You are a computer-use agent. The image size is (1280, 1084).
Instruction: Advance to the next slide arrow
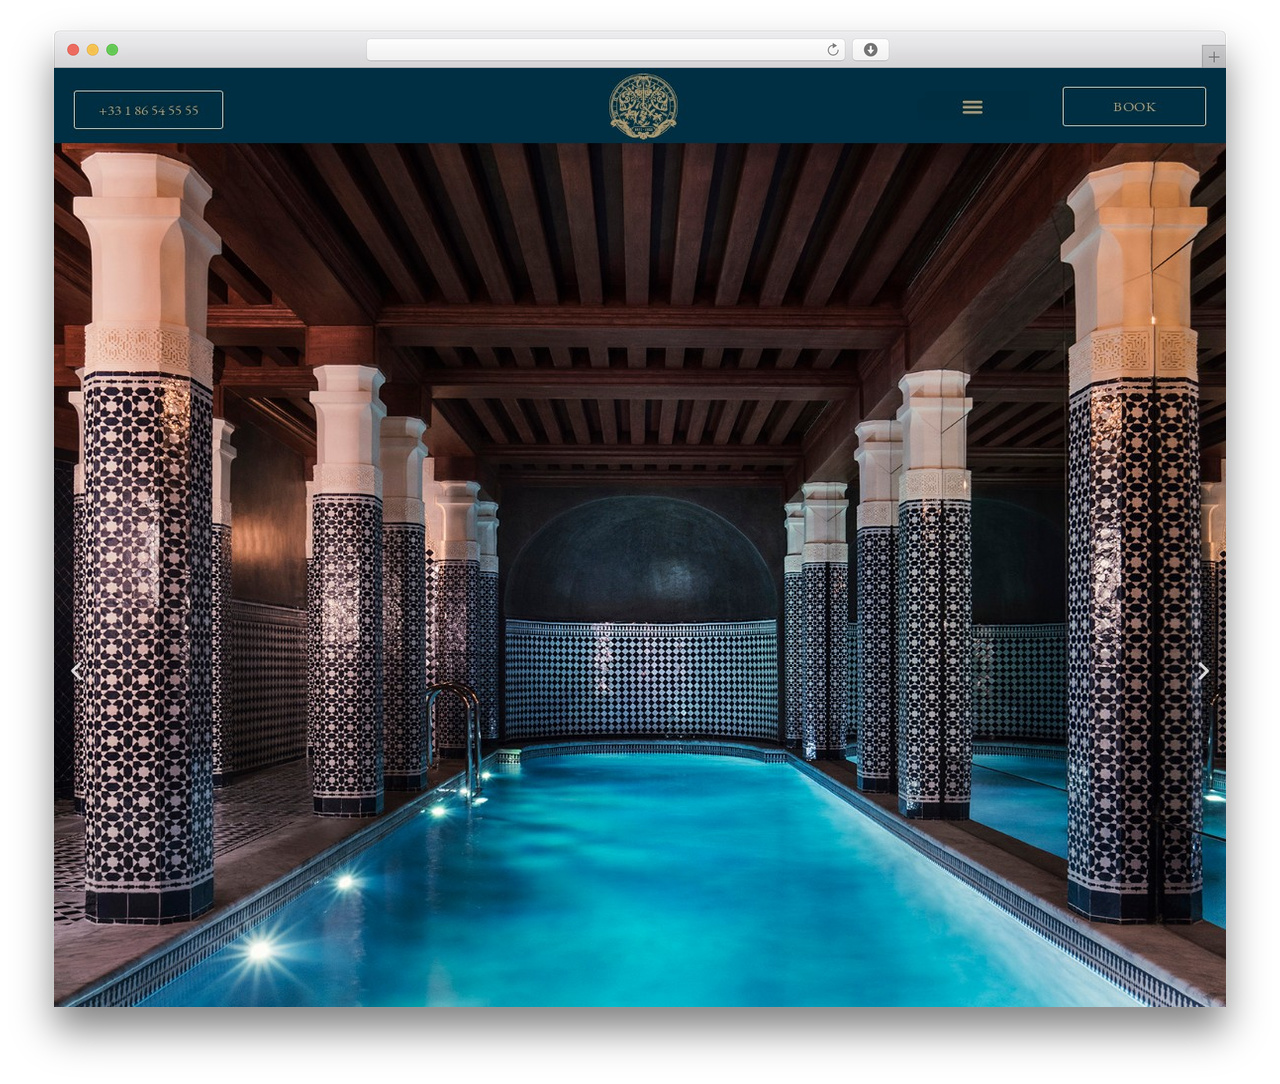point(1203,671)
